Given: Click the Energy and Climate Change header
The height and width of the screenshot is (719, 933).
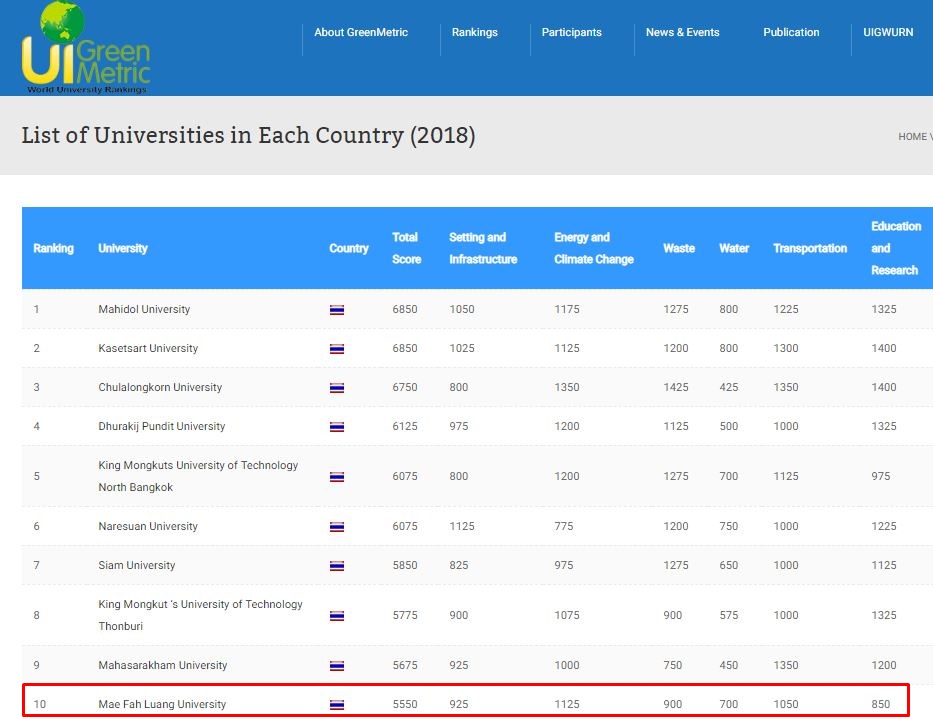Looking at the screenshot, I should pyautogui.click(x=593, y=248).
